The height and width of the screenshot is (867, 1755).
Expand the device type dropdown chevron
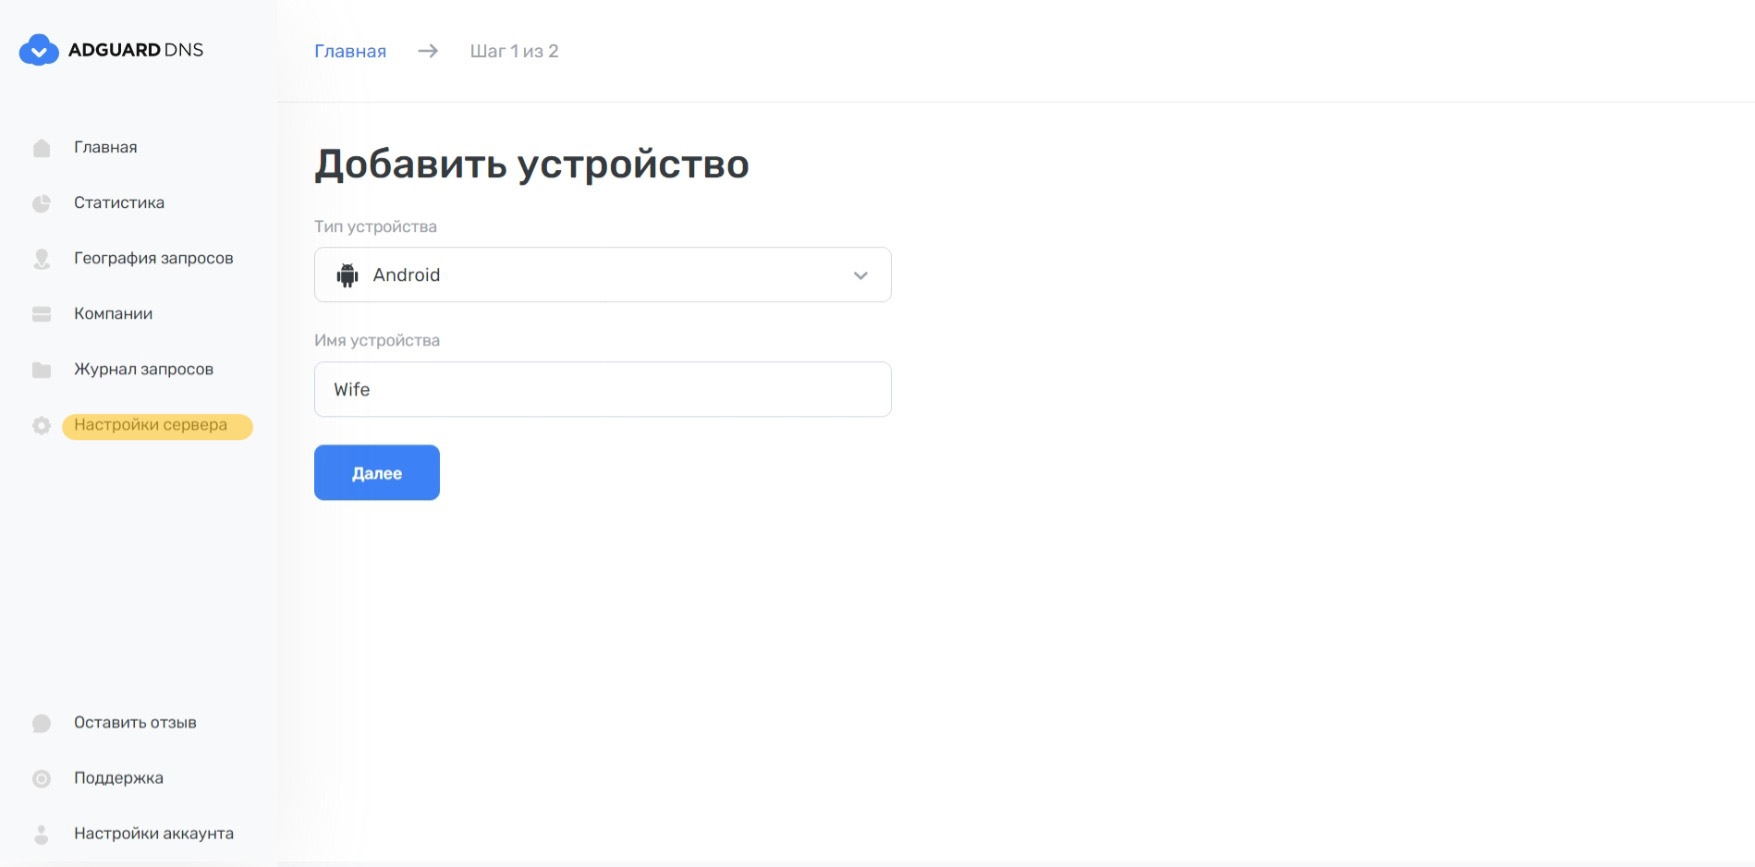(860, 275)
